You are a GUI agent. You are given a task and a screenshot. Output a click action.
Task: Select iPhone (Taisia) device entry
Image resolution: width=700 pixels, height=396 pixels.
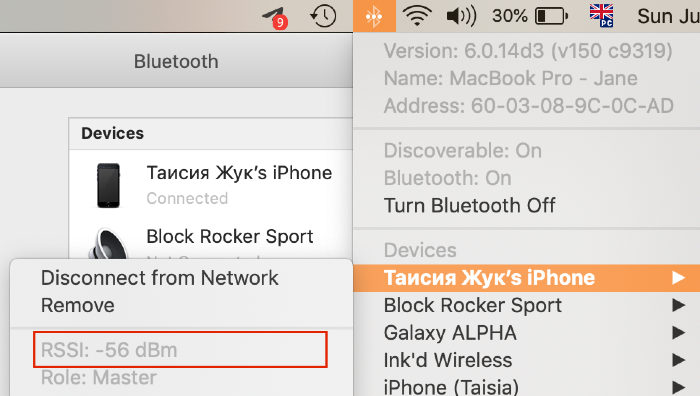(x=527, y=386)
